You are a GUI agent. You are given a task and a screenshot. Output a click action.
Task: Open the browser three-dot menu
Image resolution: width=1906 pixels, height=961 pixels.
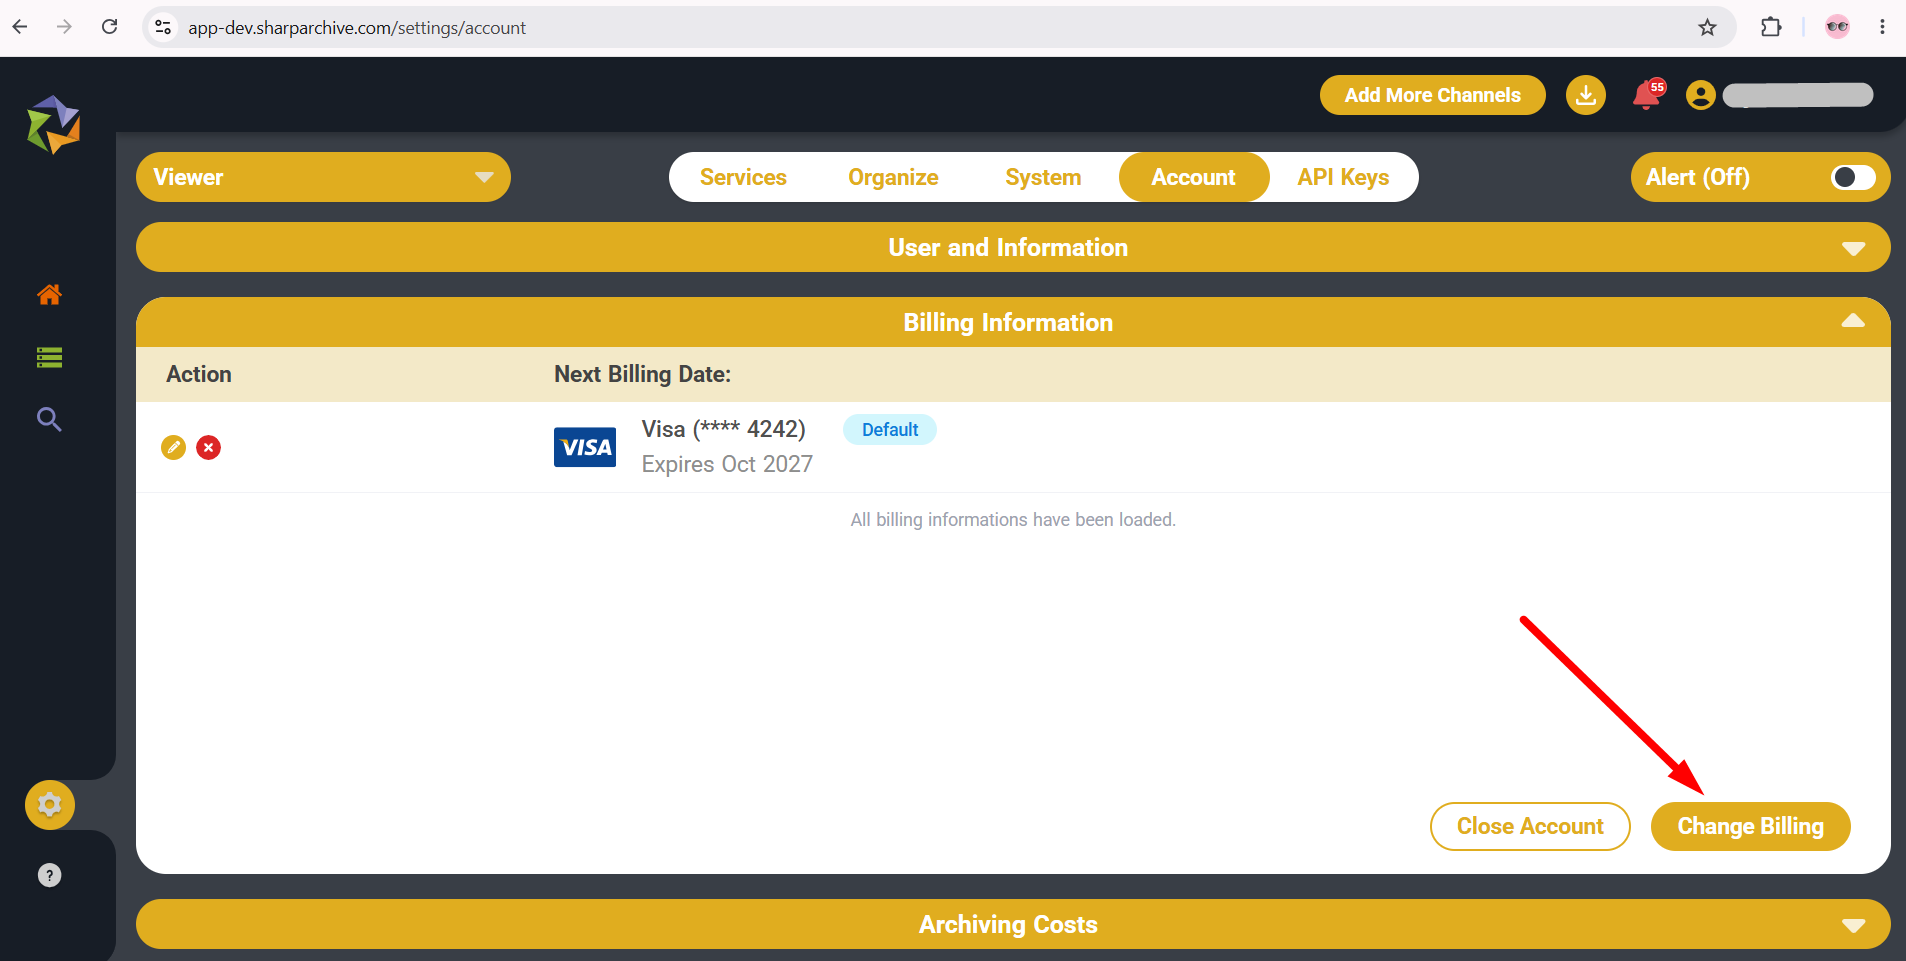(x=1882, y=27)
